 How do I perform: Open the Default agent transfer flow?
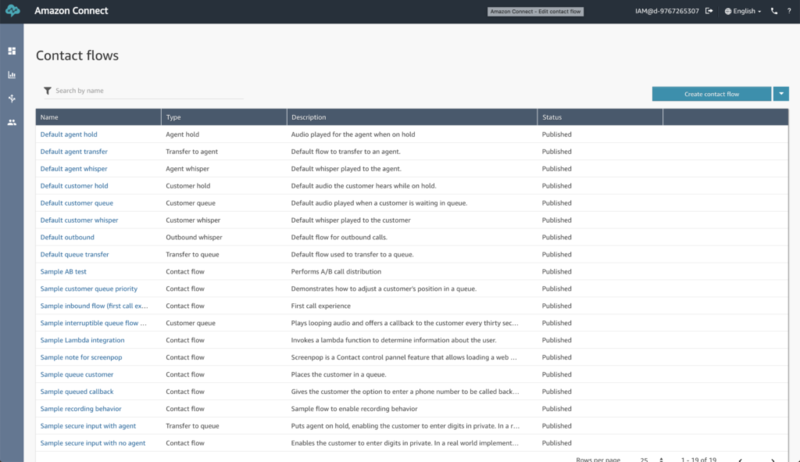tap(73, 151)
